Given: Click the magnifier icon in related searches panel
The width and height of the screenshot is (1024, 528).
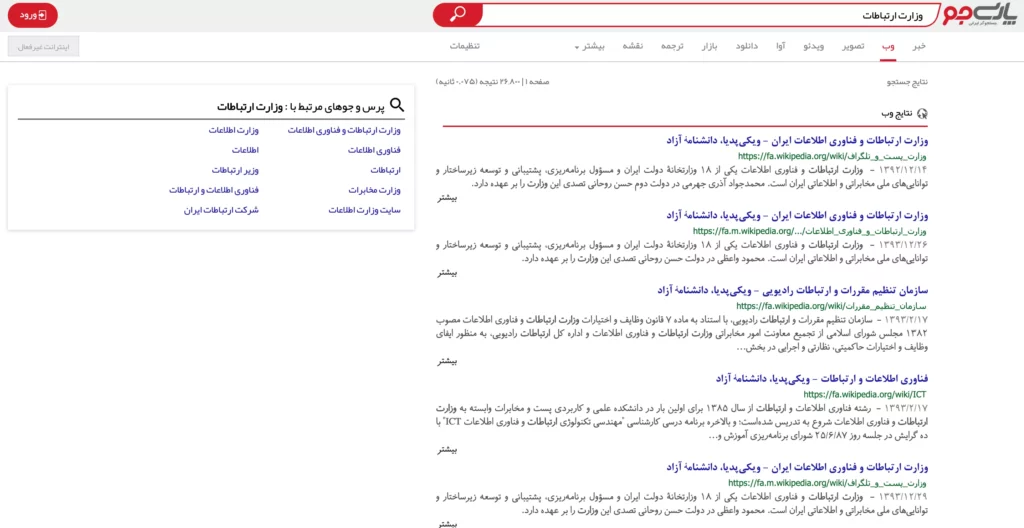Looking at the screenshot, I should pyautogui.click(x=397, y=105).
